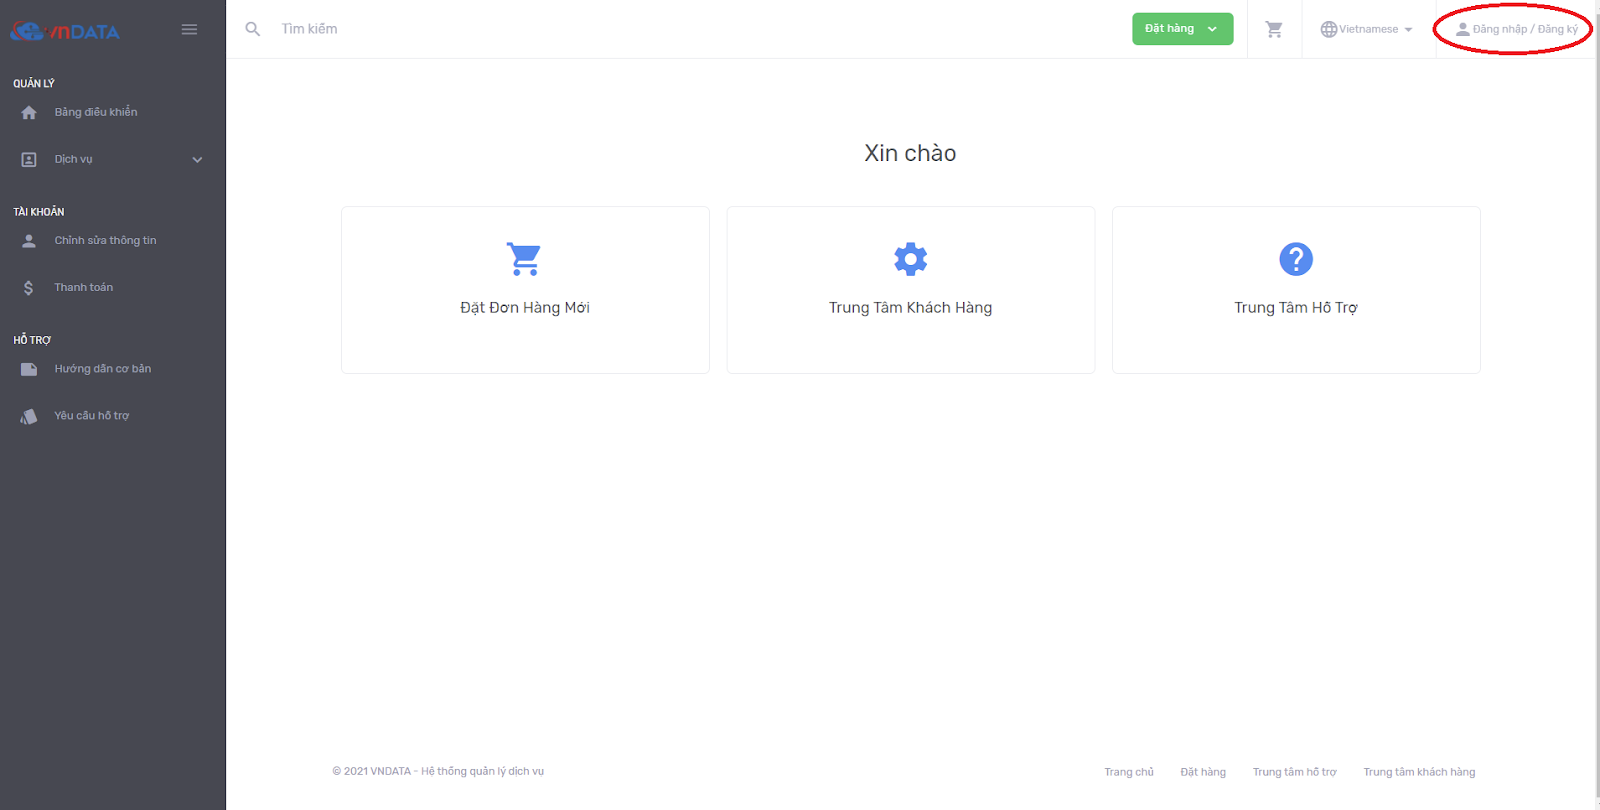Open Chỉnh sửa thông tin menu item
This screenshot has height=810, width=1600.
tap(105, 241)
